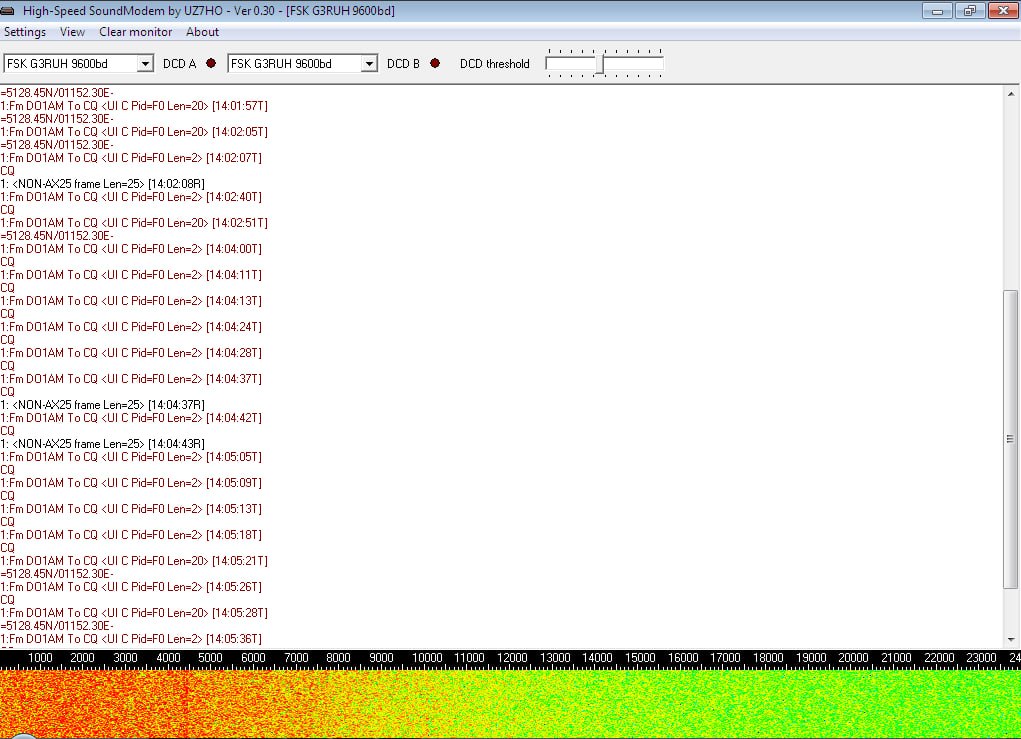Click the log line stamped [14:04:24T]
Screen dimensions: 1021x739
coord(131,328)
